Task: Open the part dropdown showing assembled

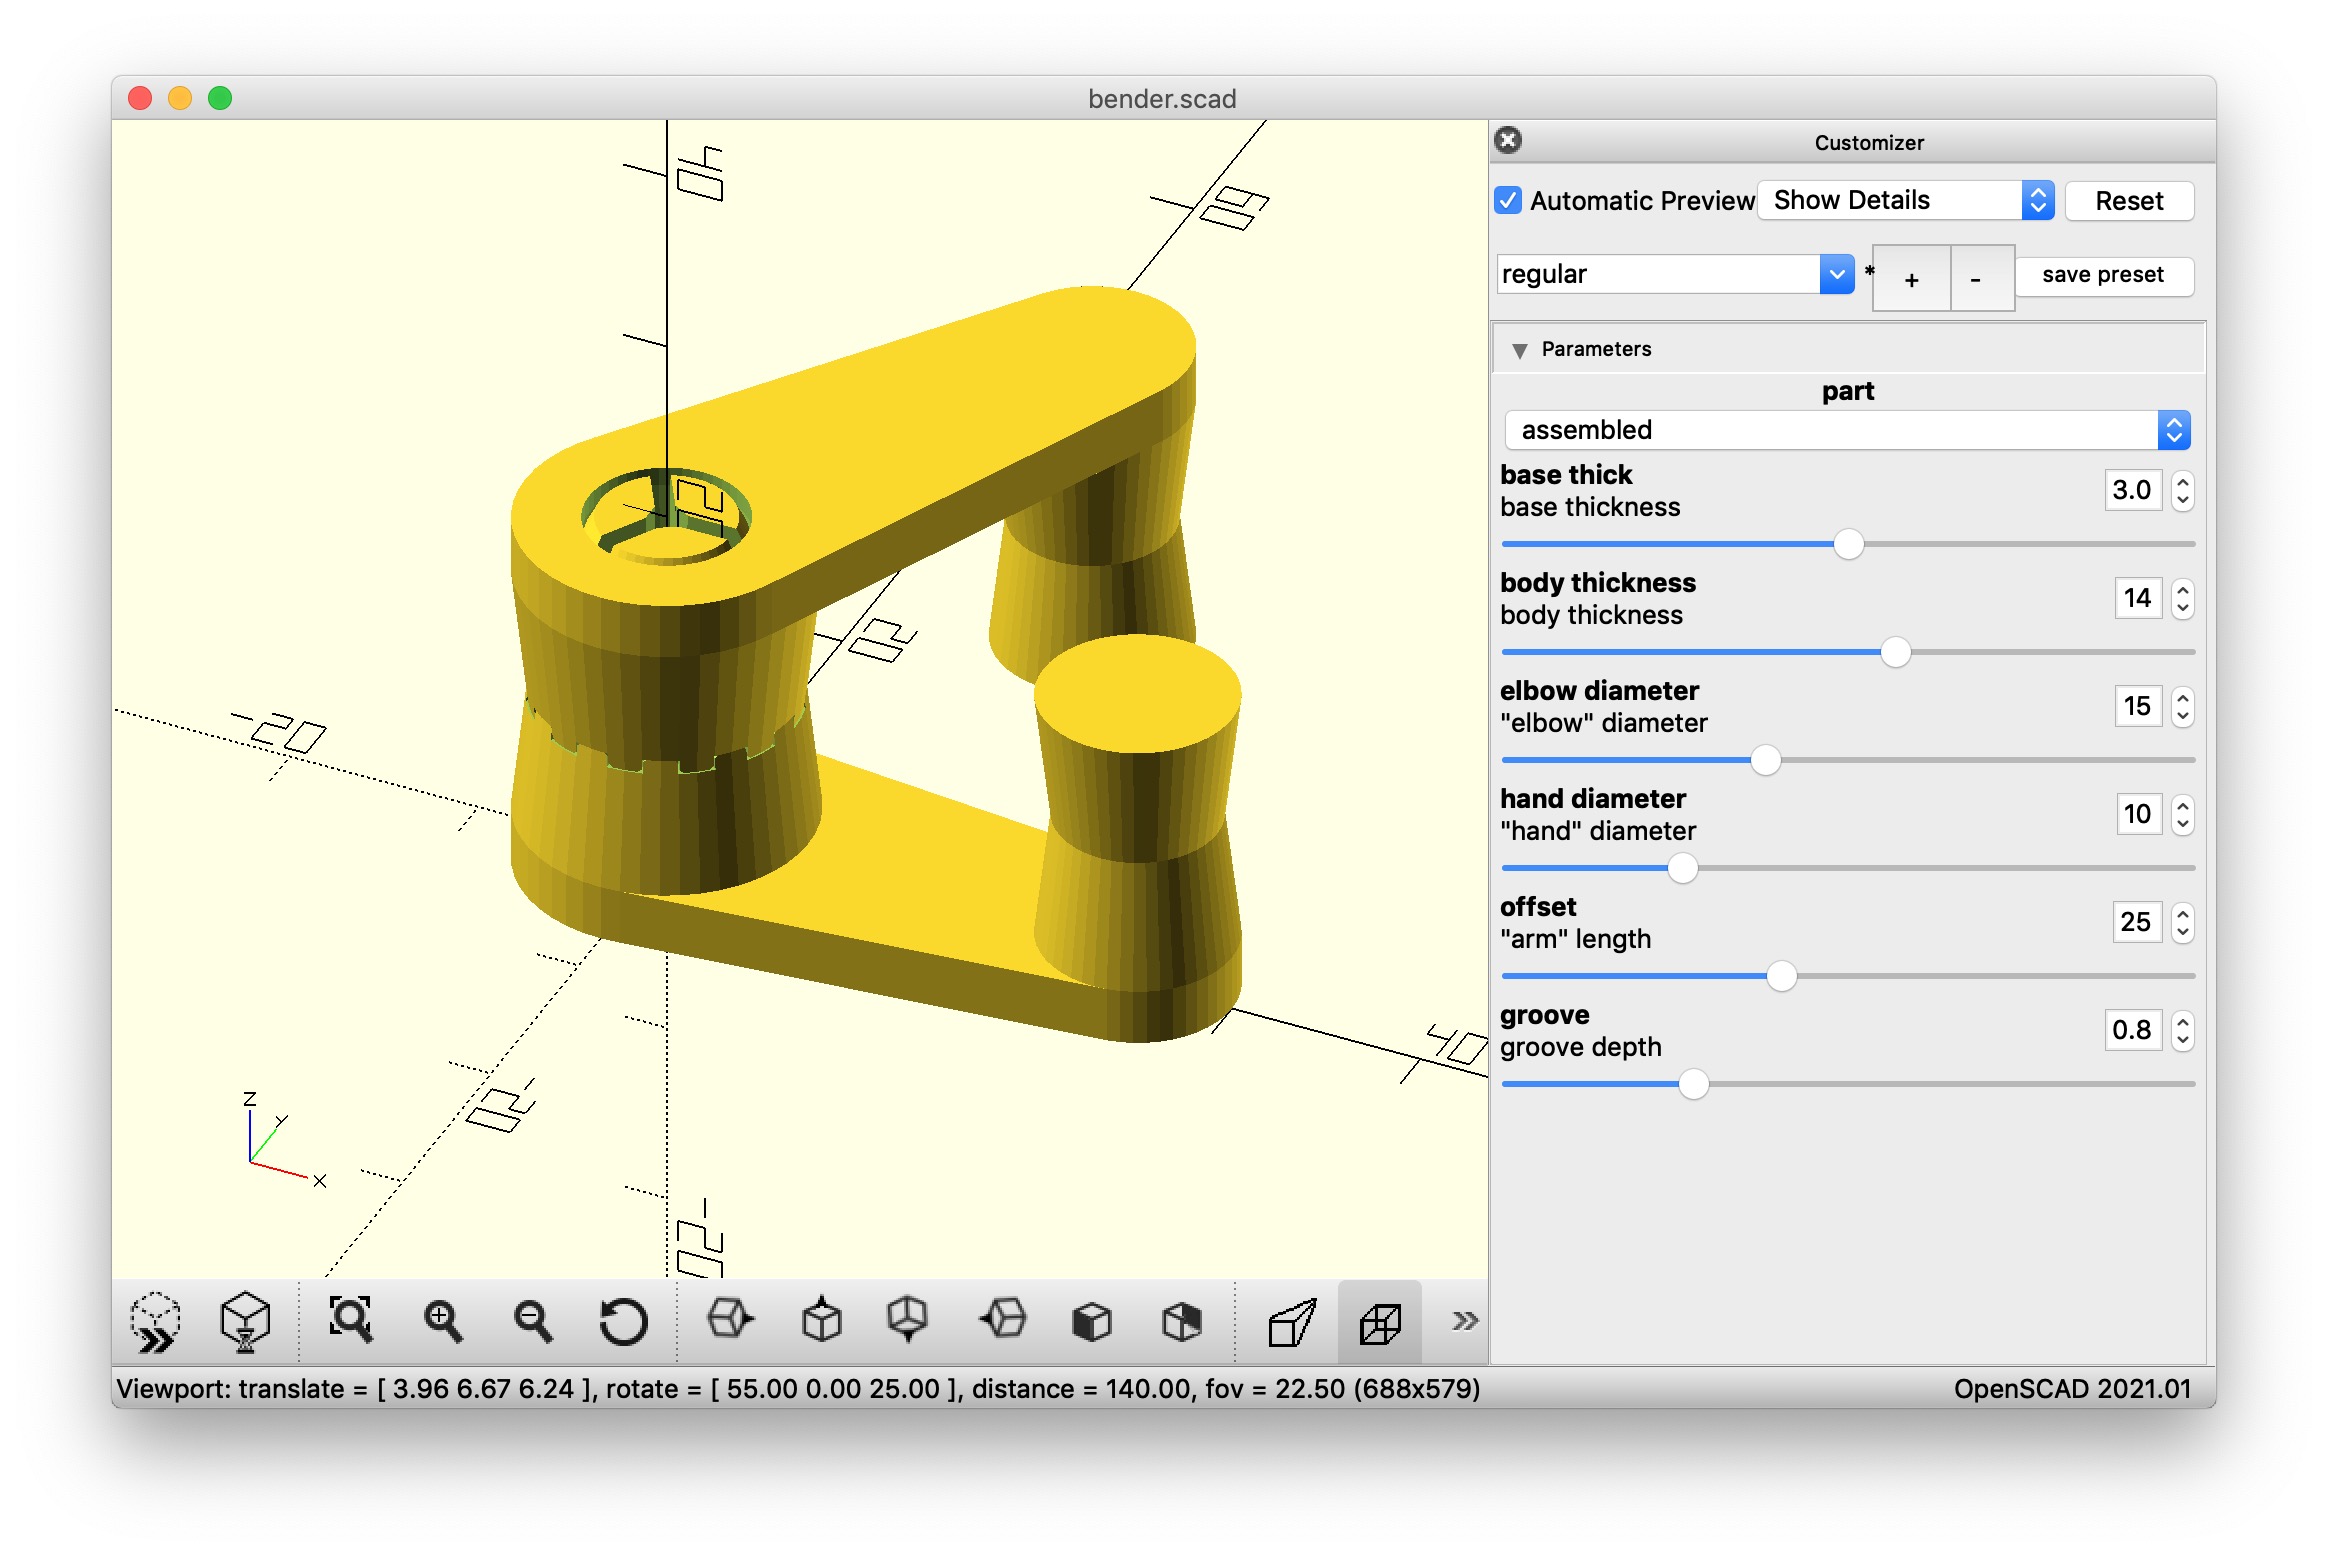Action: click(1847, 430)
